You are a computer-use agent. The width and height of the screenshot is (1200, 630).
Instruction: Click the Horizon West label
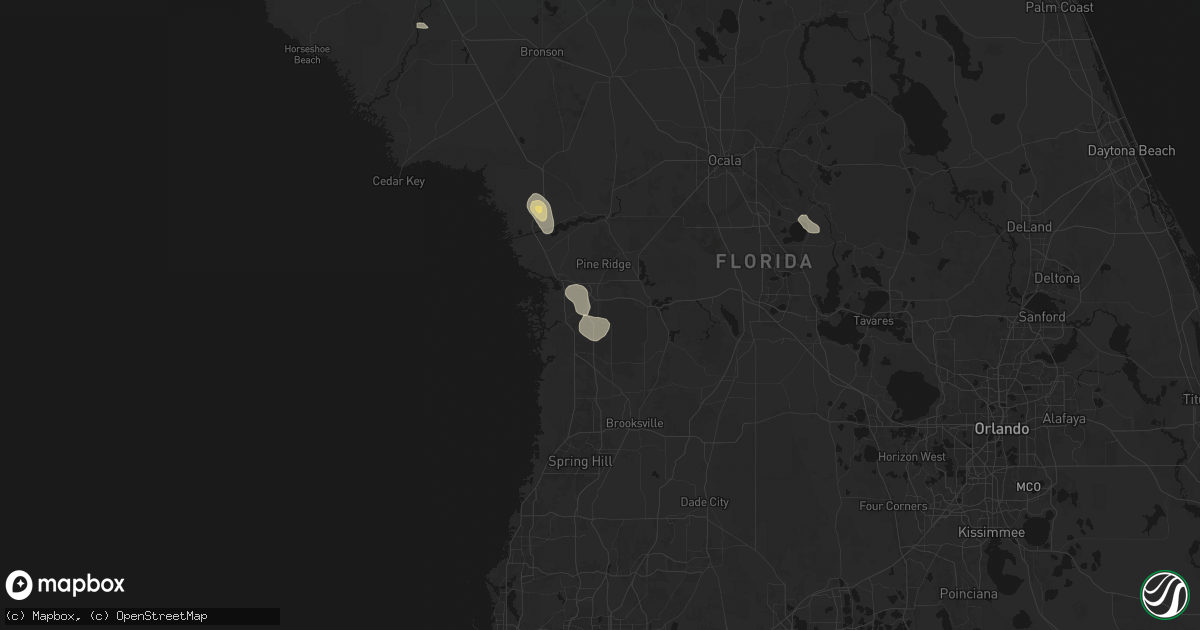[911, 457]
